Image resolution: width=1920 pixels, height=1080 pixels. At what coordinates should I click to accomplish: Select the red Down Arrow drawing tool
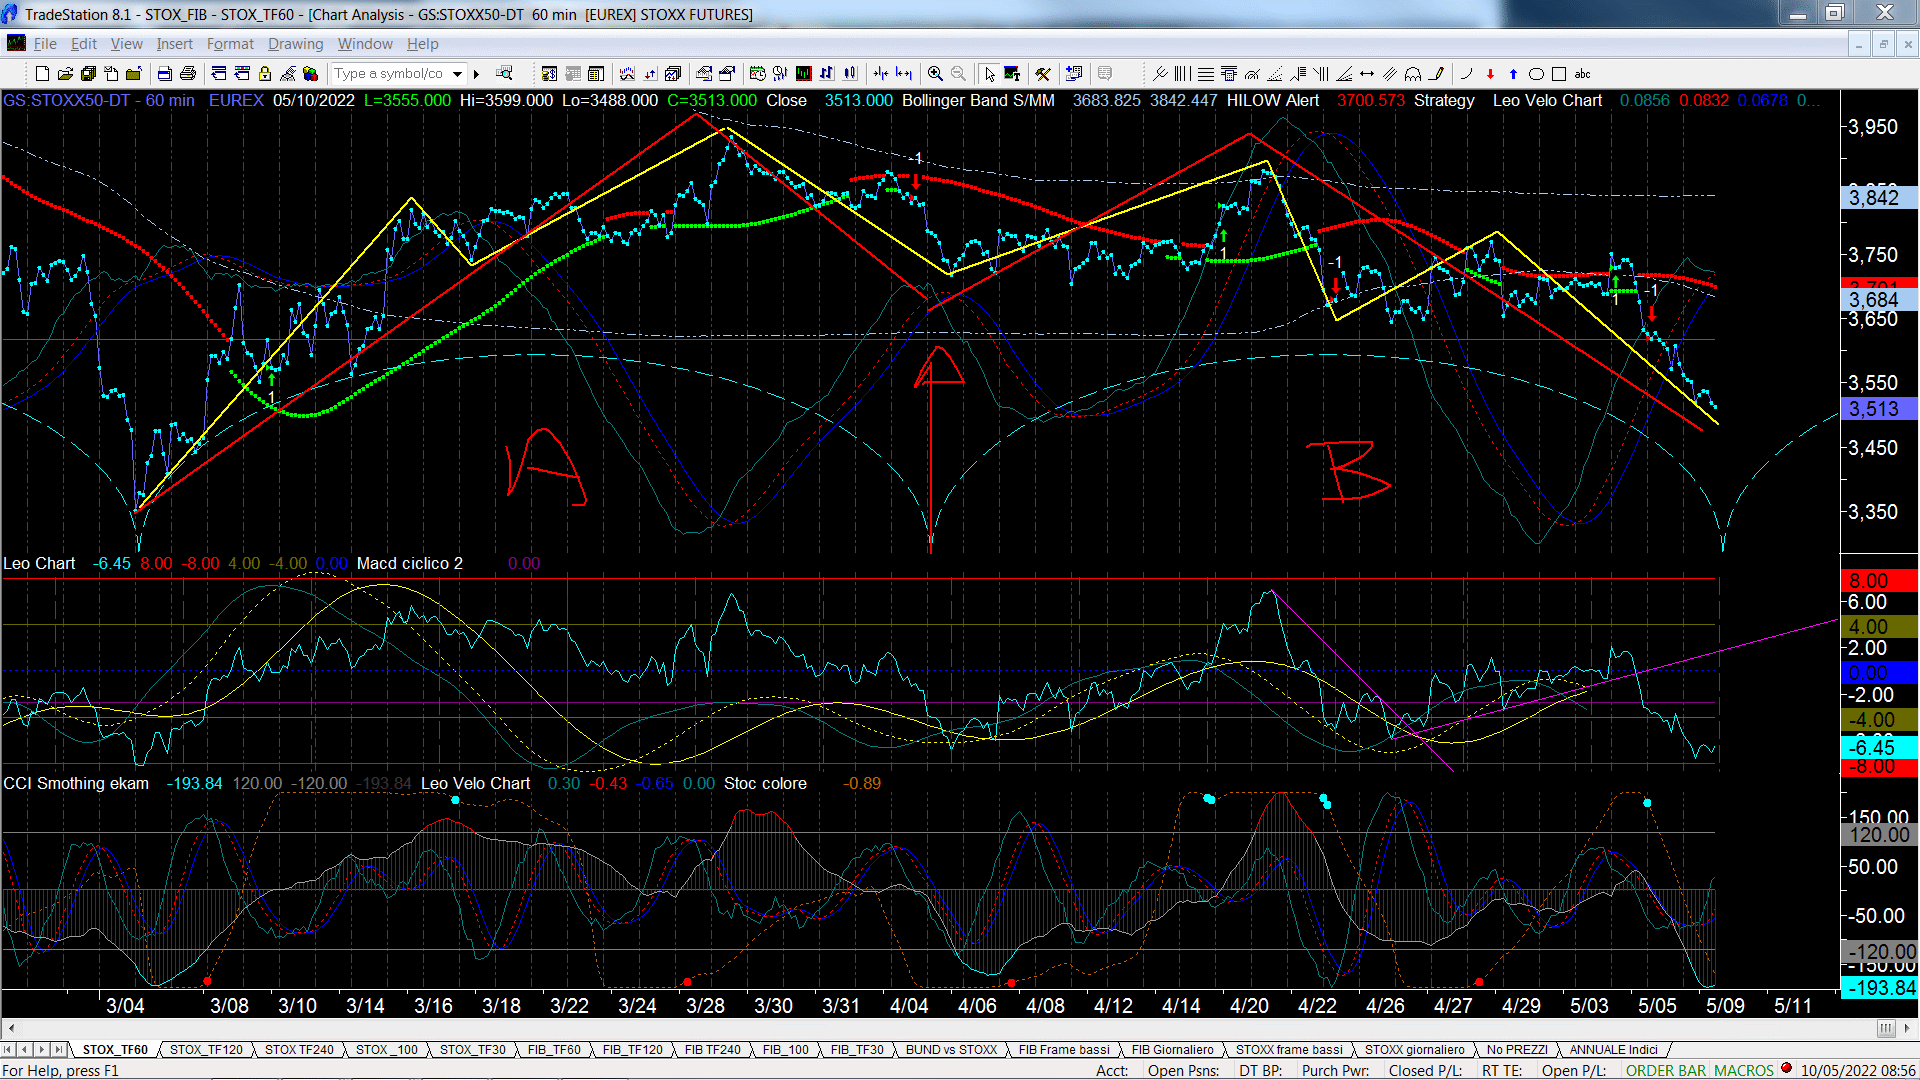1490,73
